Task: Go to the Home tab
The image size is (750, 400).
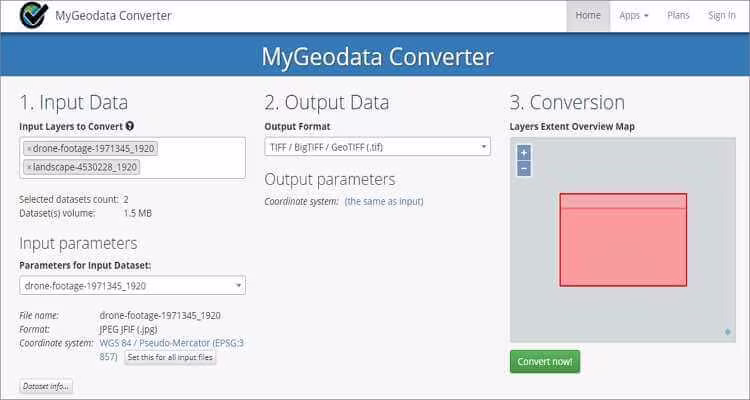Action: [x=588, y=16]
